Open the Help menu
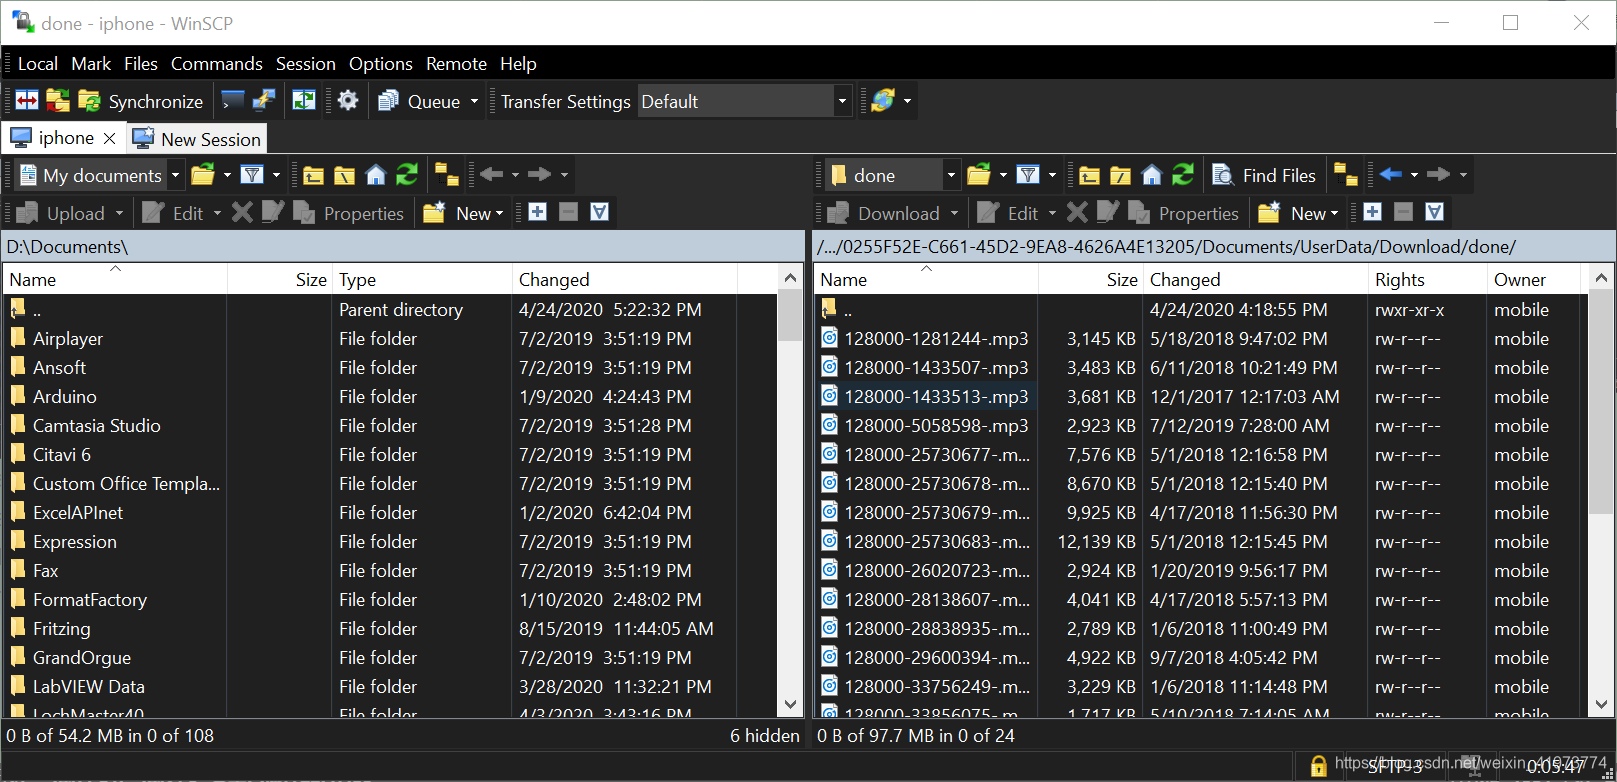The height and width of the screenshot is (782, 1617). click(518, 63)
